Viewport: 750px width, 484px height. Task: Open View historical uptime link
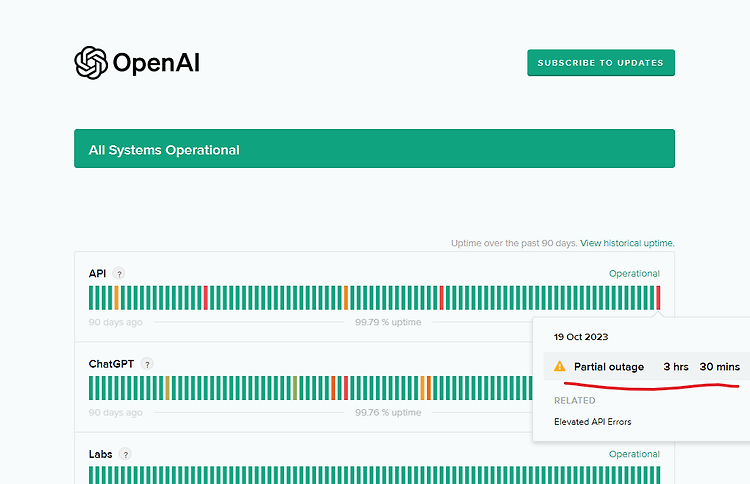pyautogui.click(x=627, y=243)
